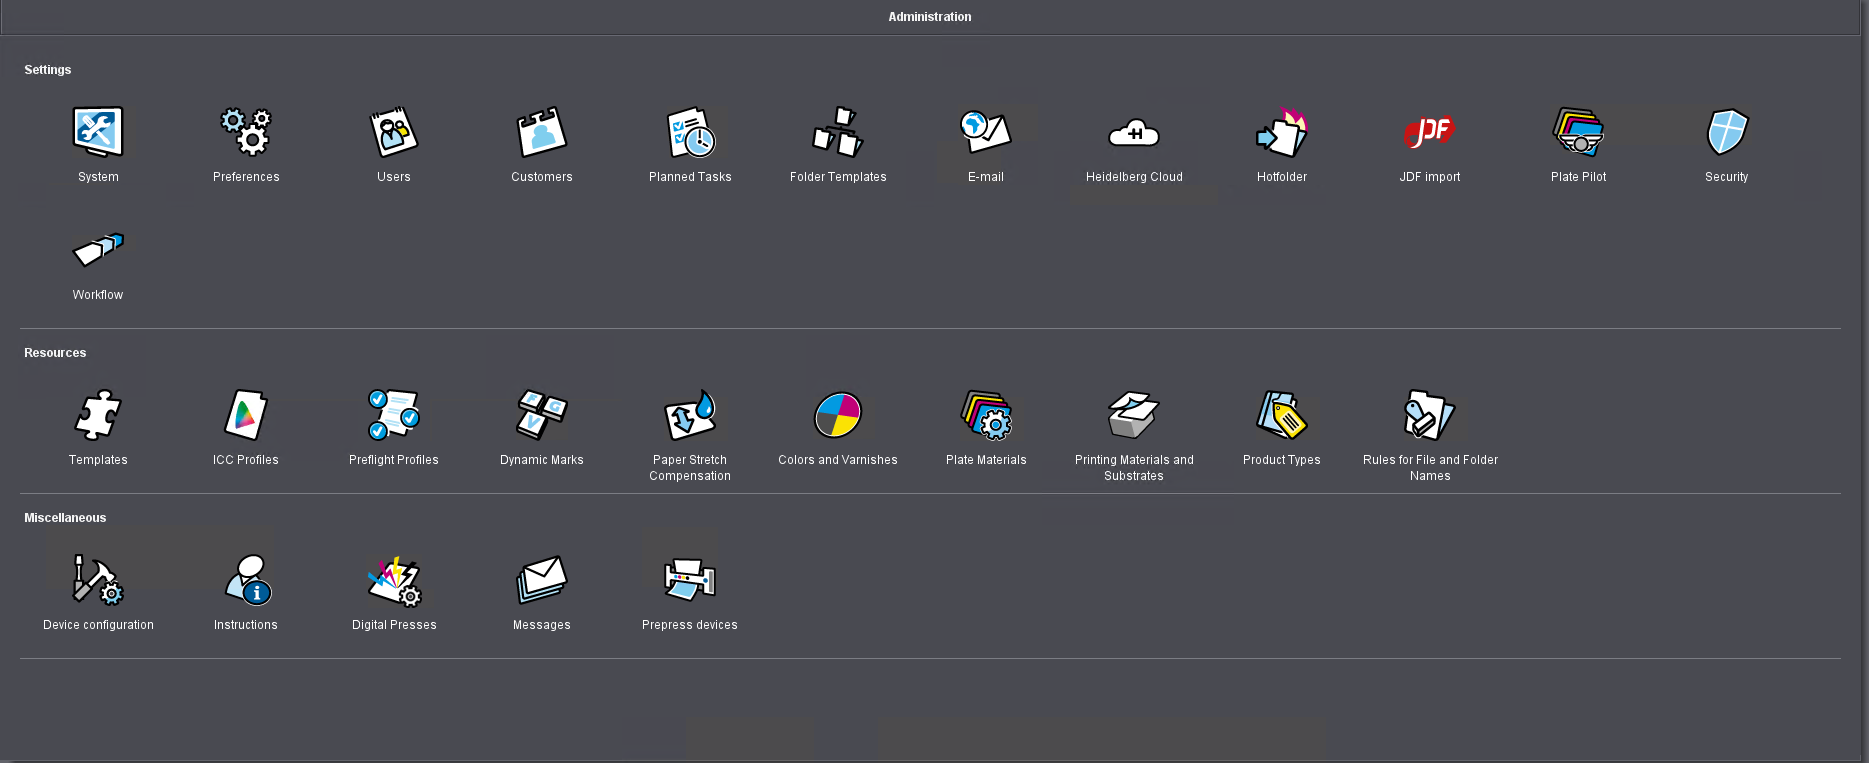The height and width of the screenshot is (763, 1869).
Task: Open the Users administration icon
Action: (394, 133)
